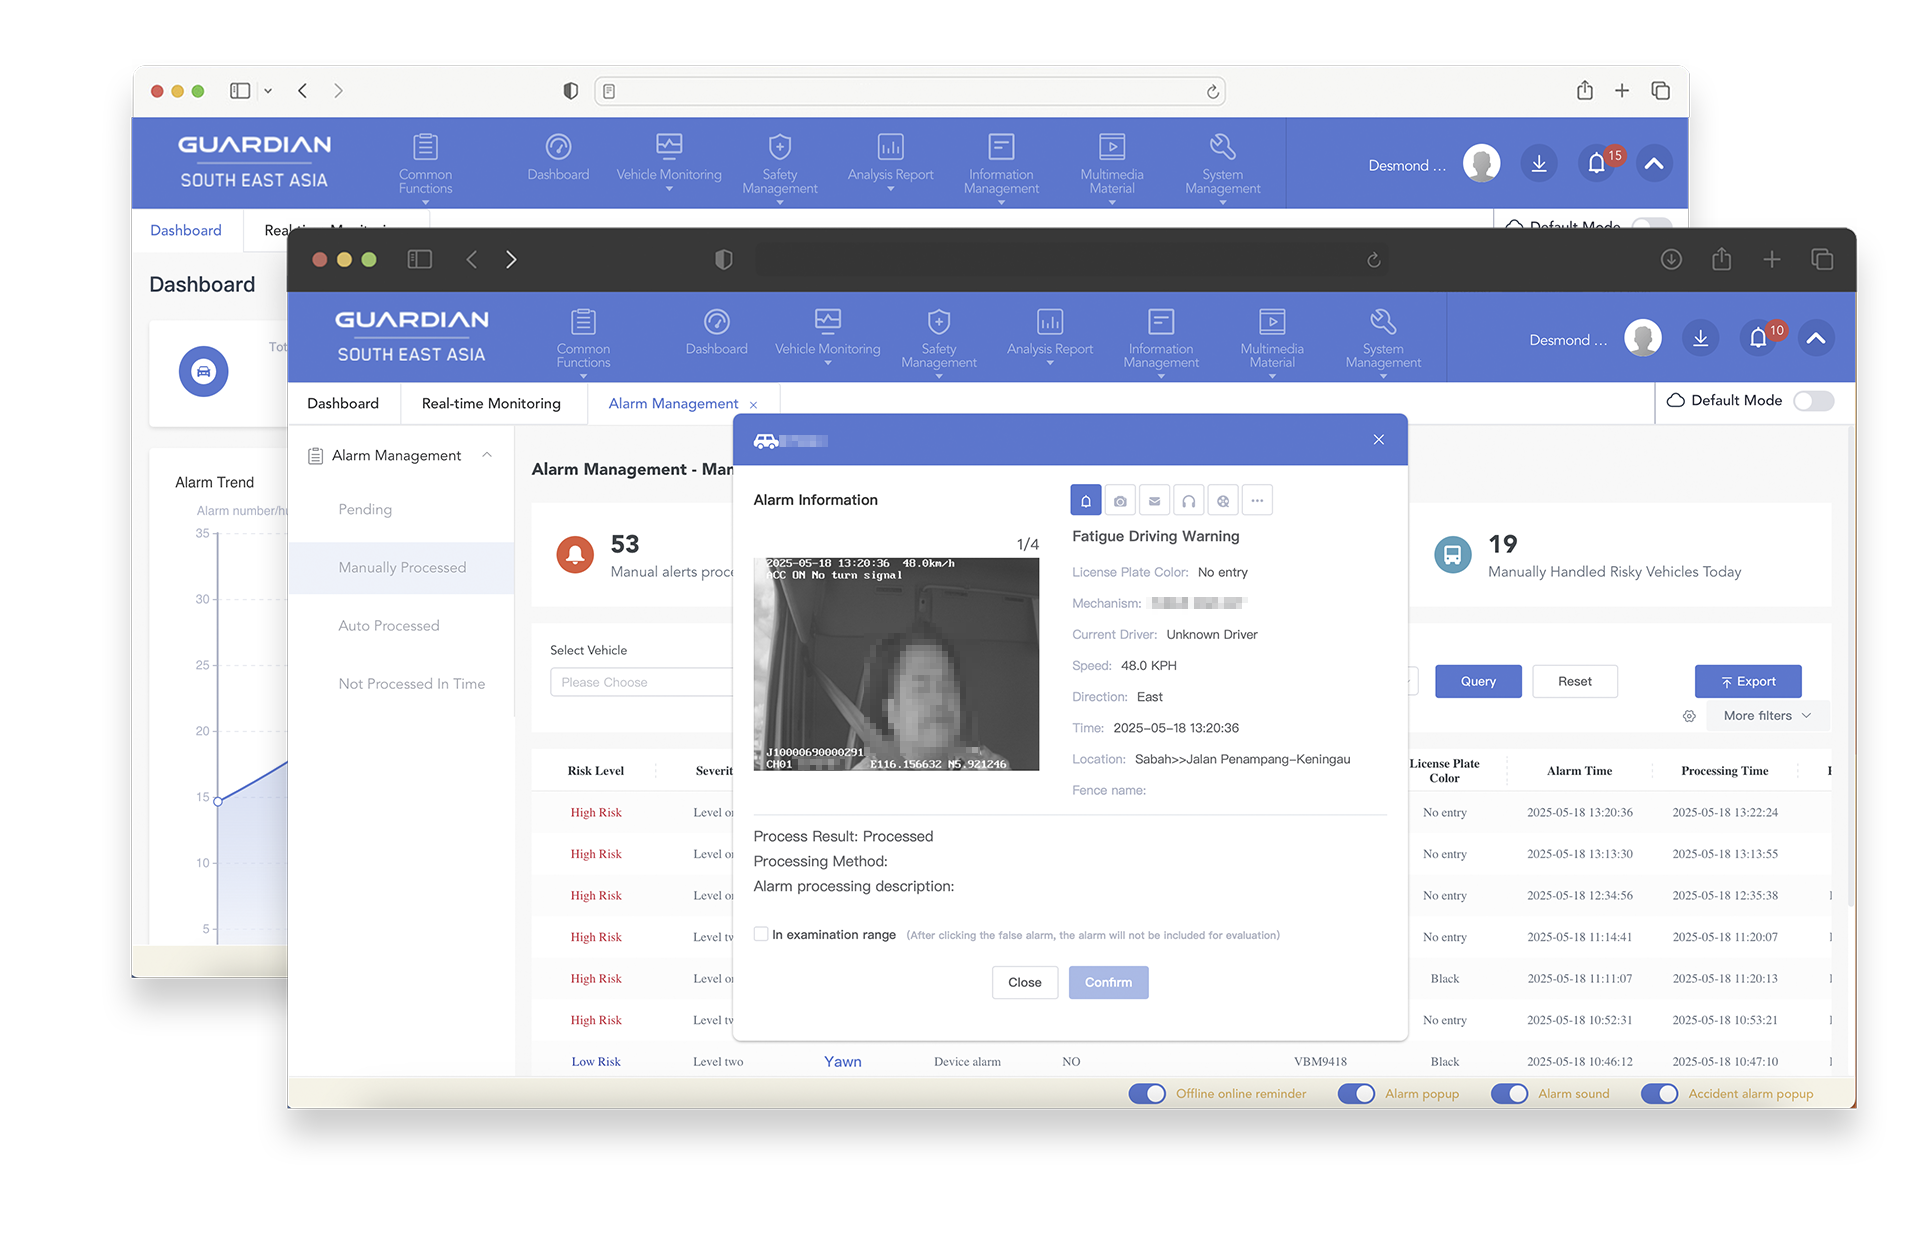Click the Analysis Report icon in the back window
1920x1247 pixels.
[x=890, y=147]
